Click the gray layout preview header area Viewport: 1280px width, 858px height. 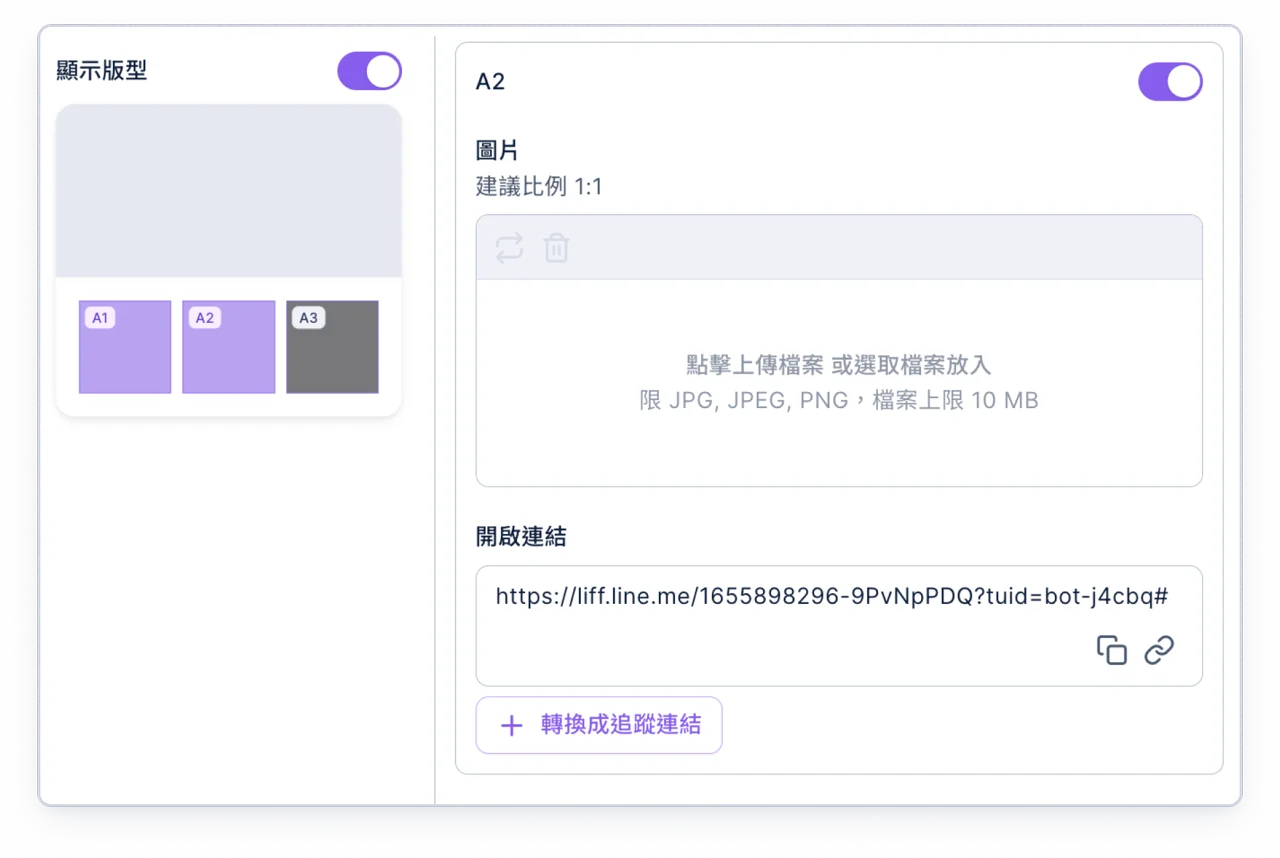point(229,191)
